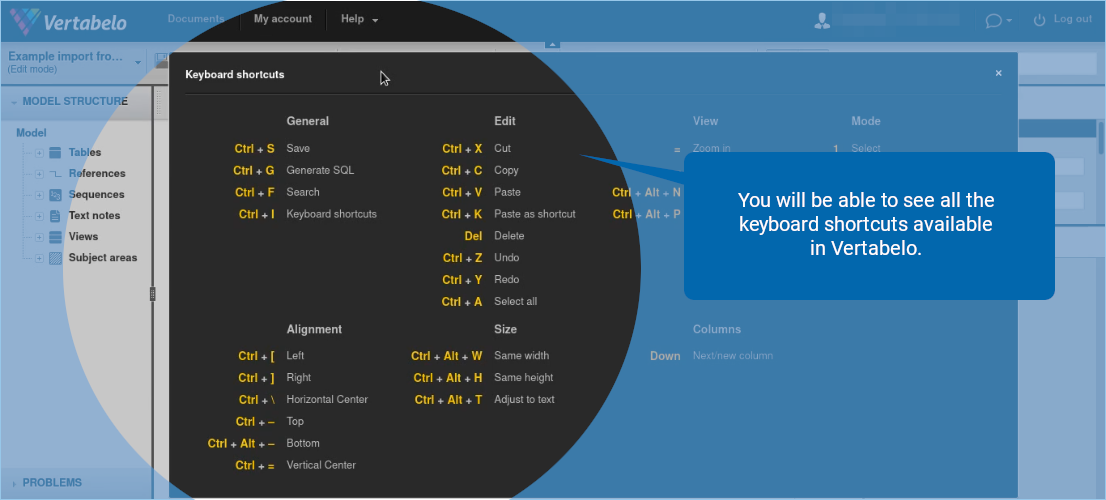Click the Bottom alignment label
The image size is (1106, 500).
pyautogui.click(x=303, y=444)
